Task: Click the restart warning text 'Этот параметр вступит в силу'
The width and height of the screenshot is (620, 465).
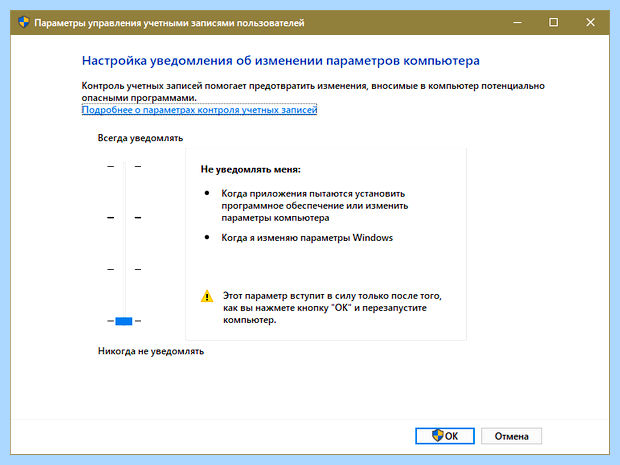Action: pyautogui.click(x=332, y=308)
